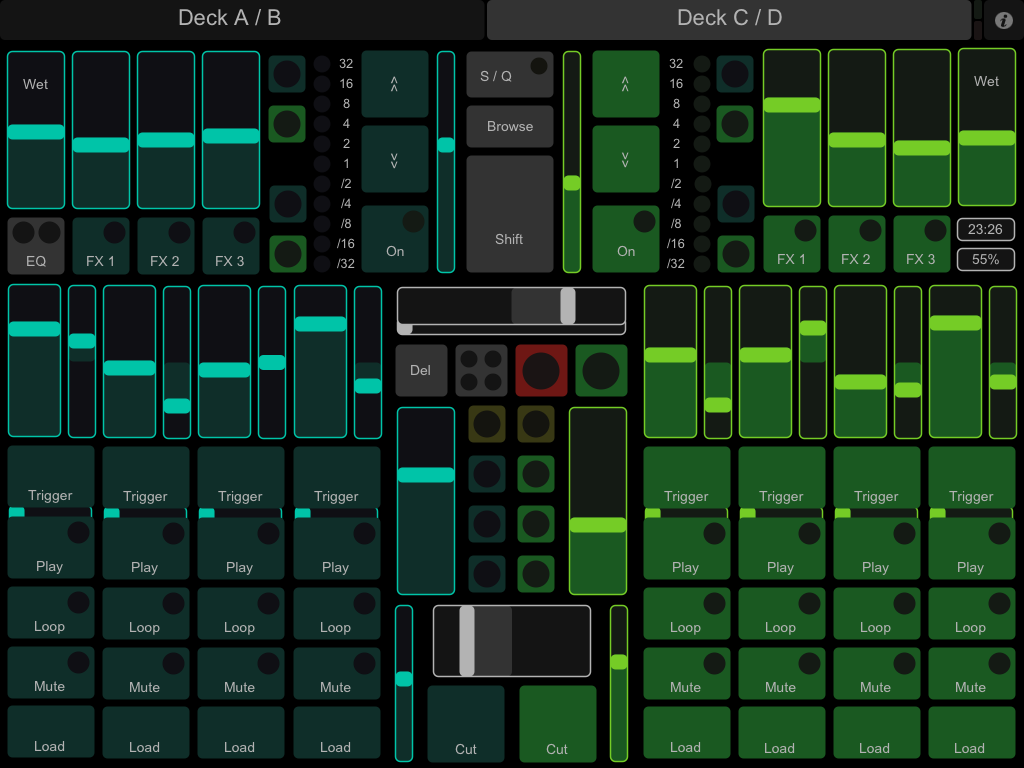Tap the teal double-up chevron button
Image resolution: width=1024 pixels, height=768 pixels.
[x=394, y=85]
